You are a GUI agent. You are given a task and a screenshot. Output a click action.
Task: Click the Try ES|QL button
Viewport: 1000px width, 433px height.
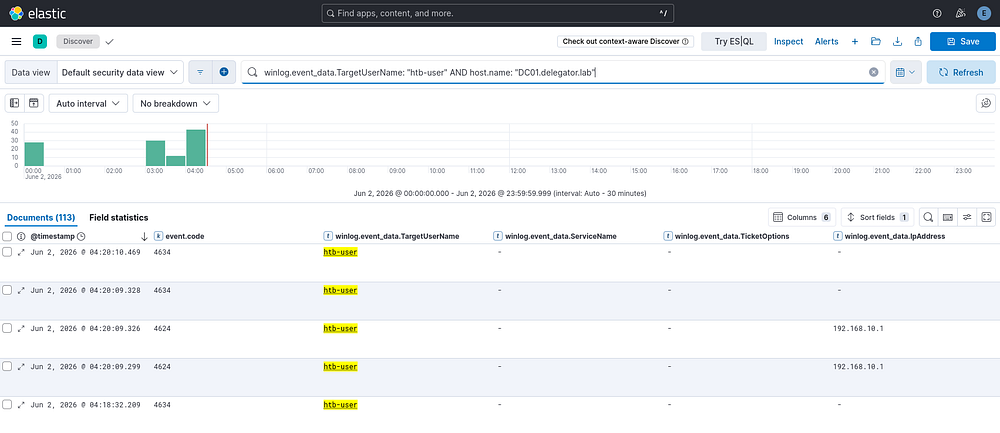tap(733, 41)
